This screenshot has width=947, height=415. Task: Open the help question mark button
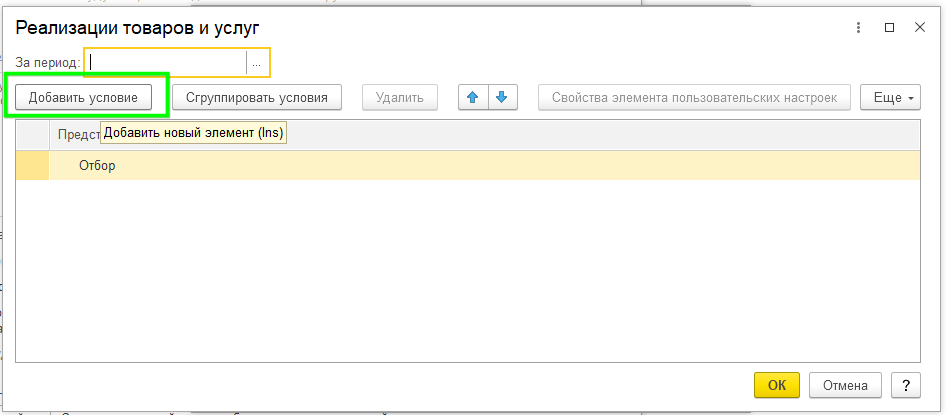pyautogui.click(x=904, y=385)
